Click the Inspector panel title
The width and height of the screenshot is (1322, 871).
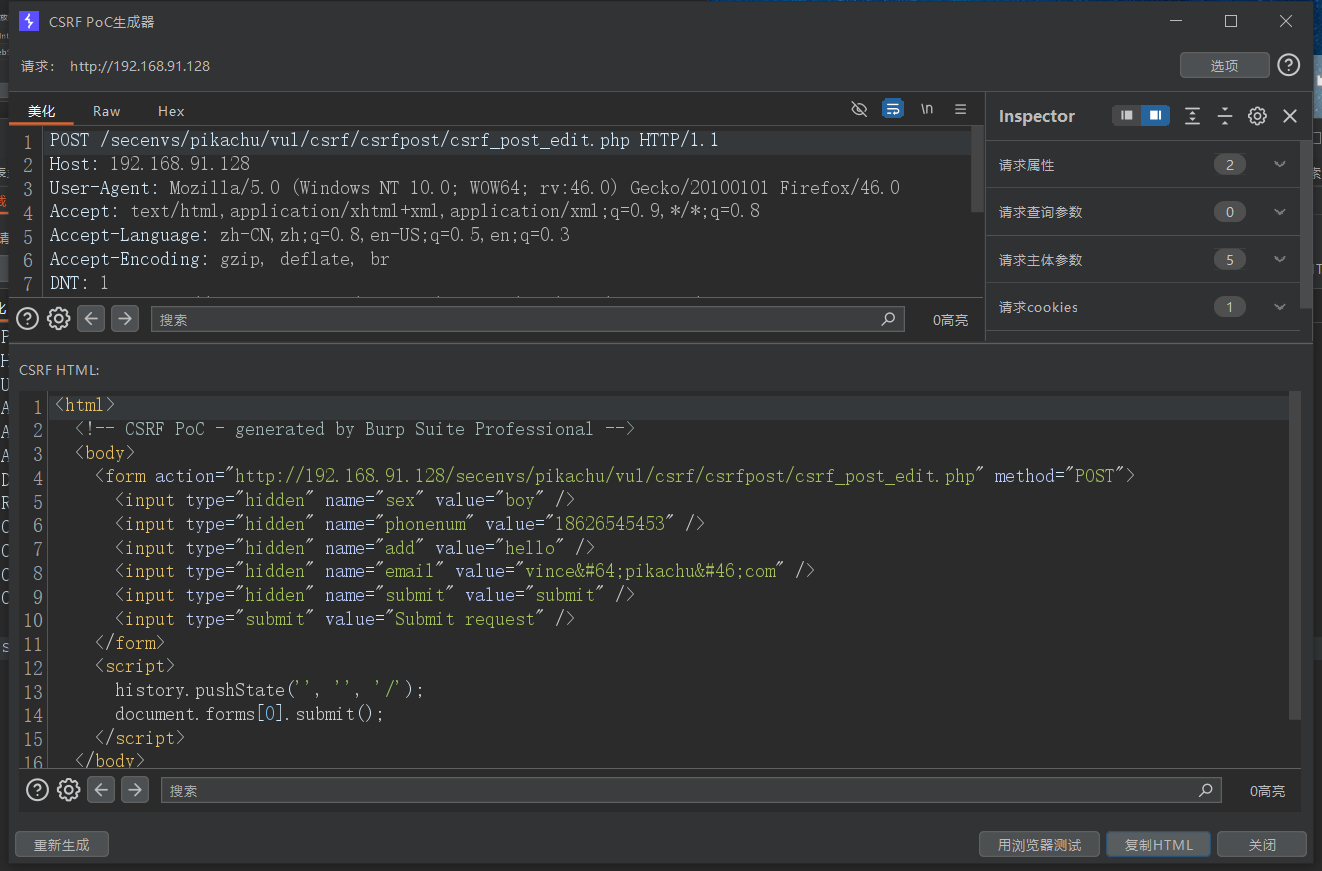1036,116
